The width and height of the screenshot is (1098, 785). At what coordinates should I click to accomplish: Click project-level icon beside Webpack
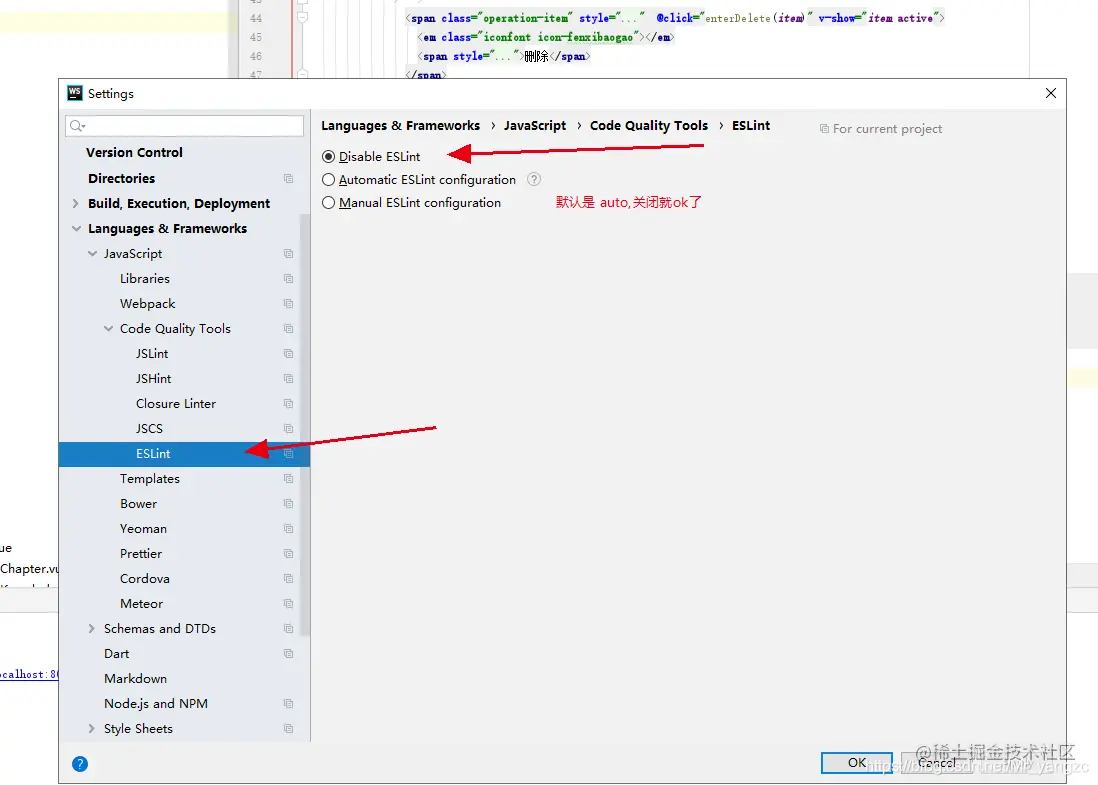[x=289, y=304]
